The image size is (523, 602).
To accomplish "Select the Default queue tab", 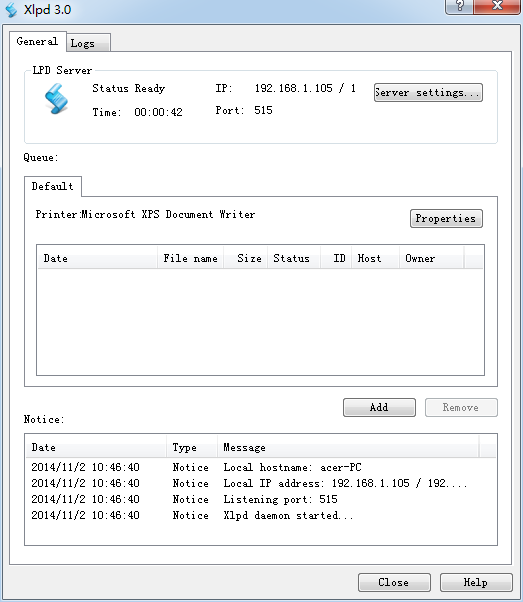I will click(x=53, y=187).
